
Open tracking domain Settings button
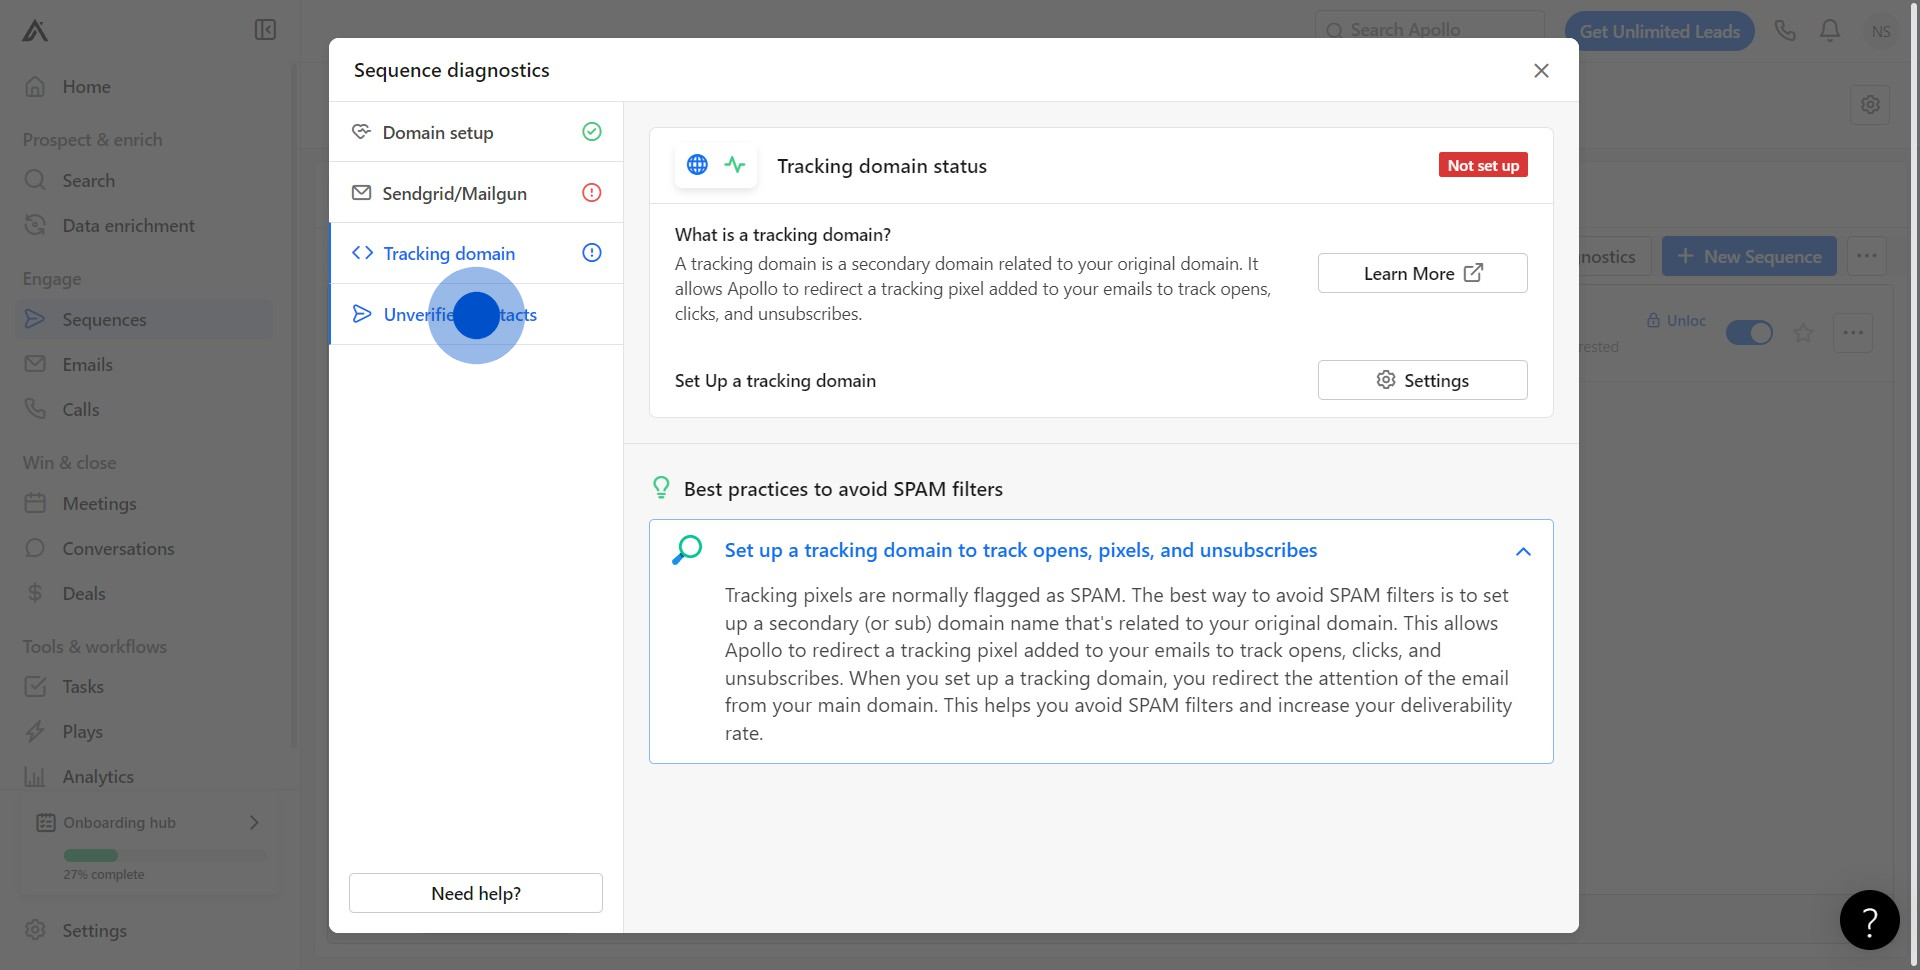tap(1422, 380)
